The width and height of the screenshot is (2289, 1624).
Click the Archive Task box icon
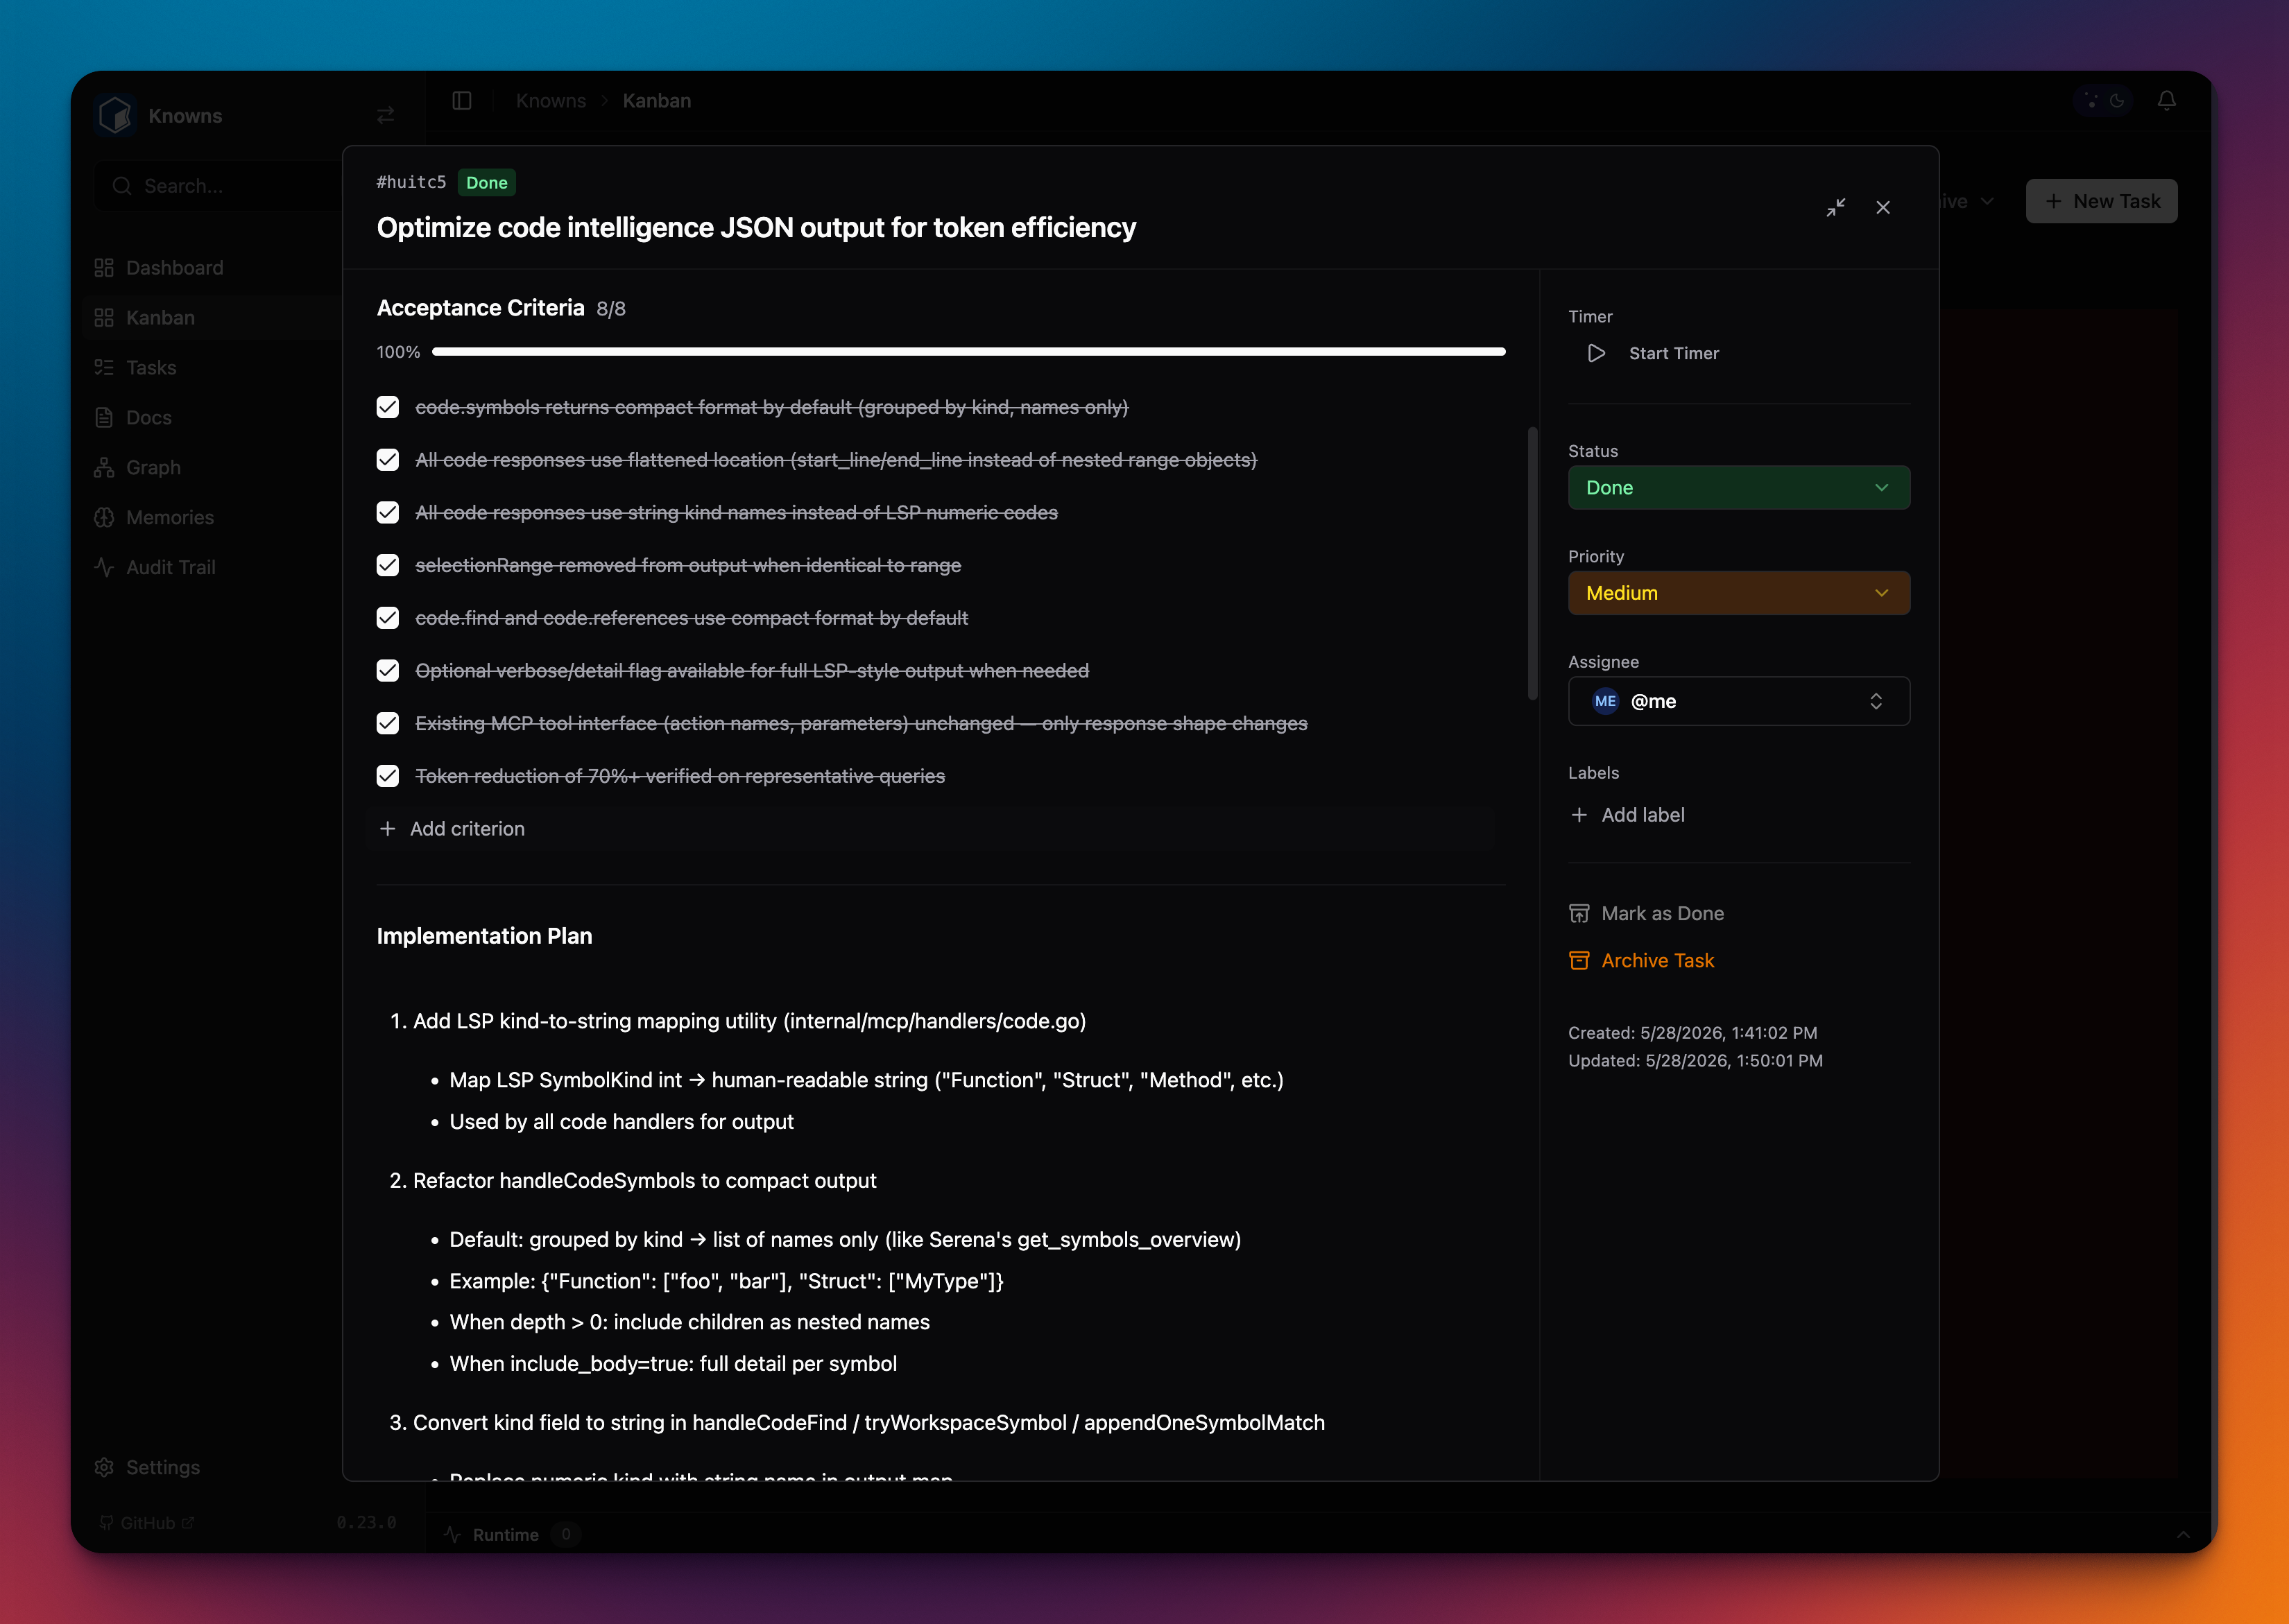point(1579,961)
